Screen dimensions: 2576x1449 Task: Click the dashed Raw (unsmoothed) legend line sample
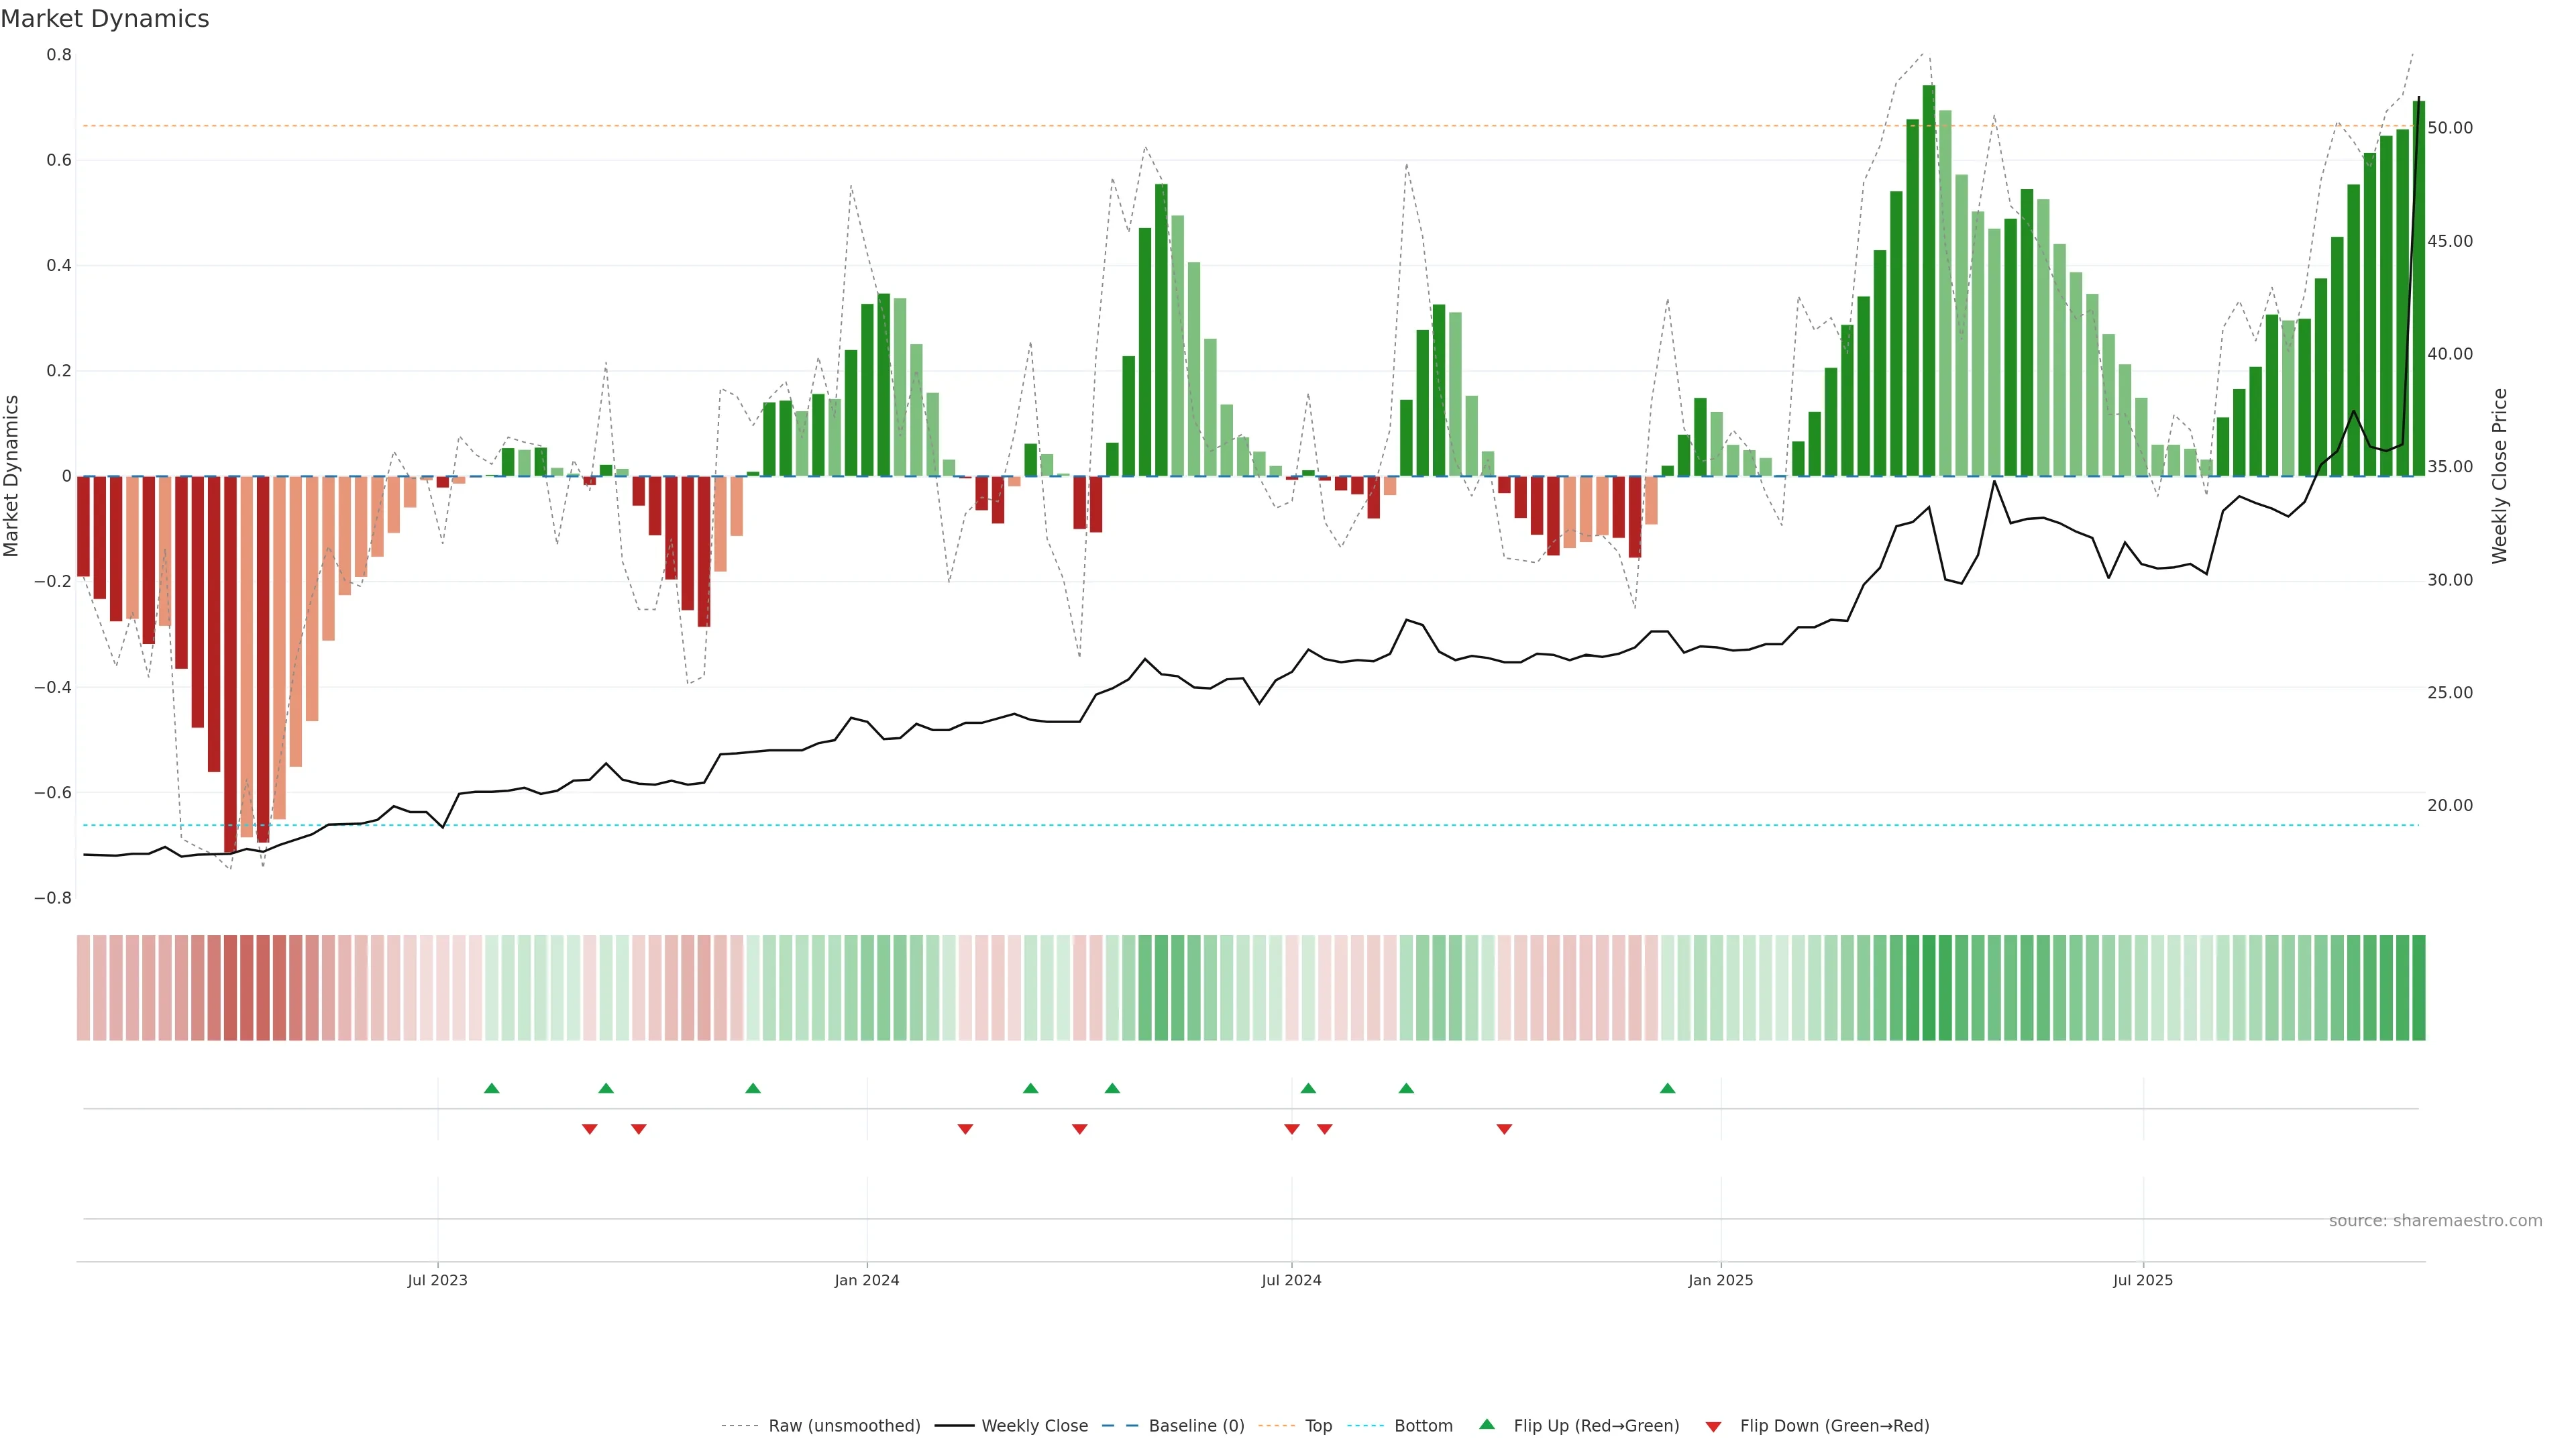point(739,1426)
